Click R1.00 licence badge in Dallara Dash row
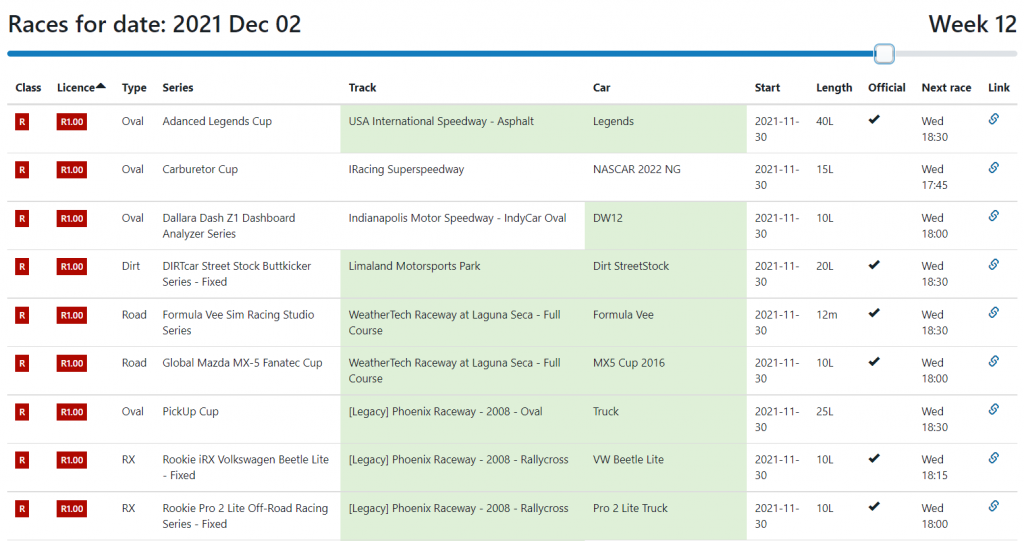The image size is (1024, 541). [72, 218]
